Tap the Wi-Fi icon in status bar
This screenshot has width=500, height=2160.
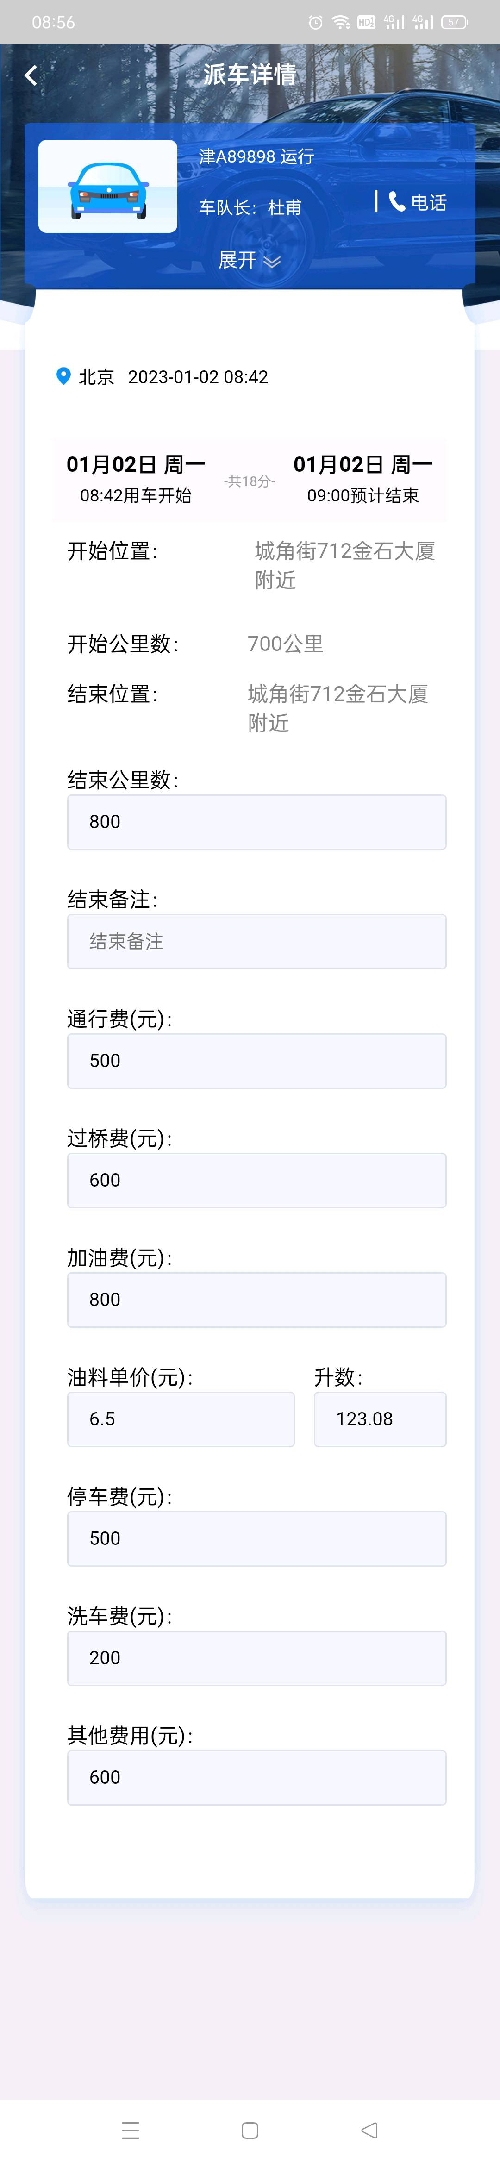point(340,22)
